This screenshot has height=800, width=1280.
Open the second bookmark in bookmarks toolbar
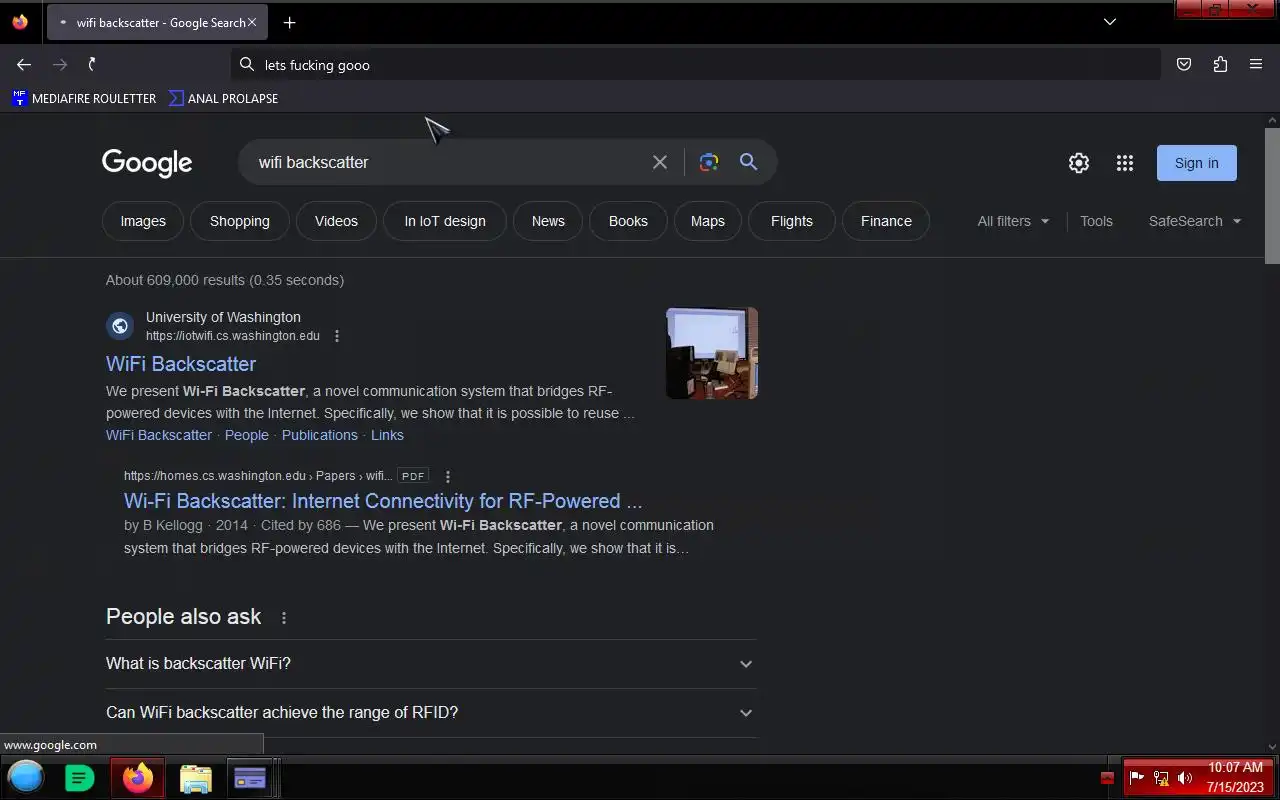tap(223, 98)
